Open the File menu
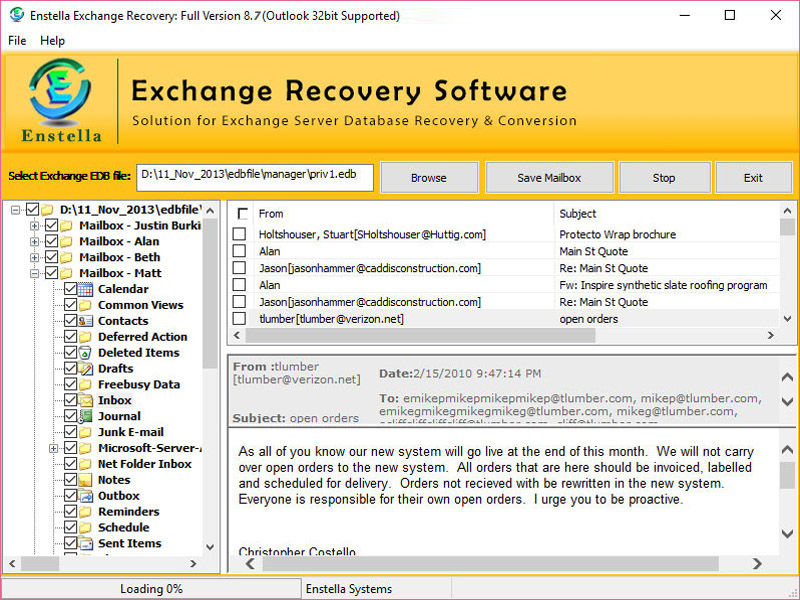Image resolution: width=800 pixels, height=600 pixels. pyautogui.click(x=17, y=41)
